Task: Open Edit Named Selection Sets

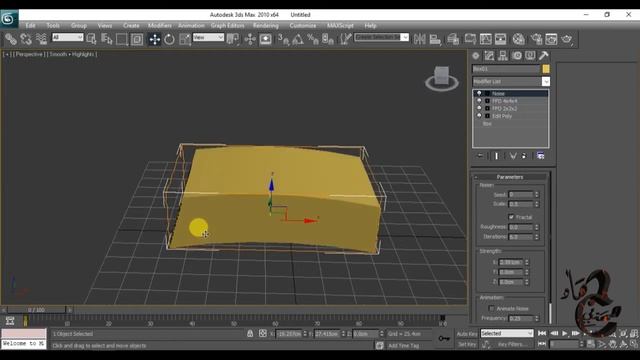Action: tap(346, 39)
